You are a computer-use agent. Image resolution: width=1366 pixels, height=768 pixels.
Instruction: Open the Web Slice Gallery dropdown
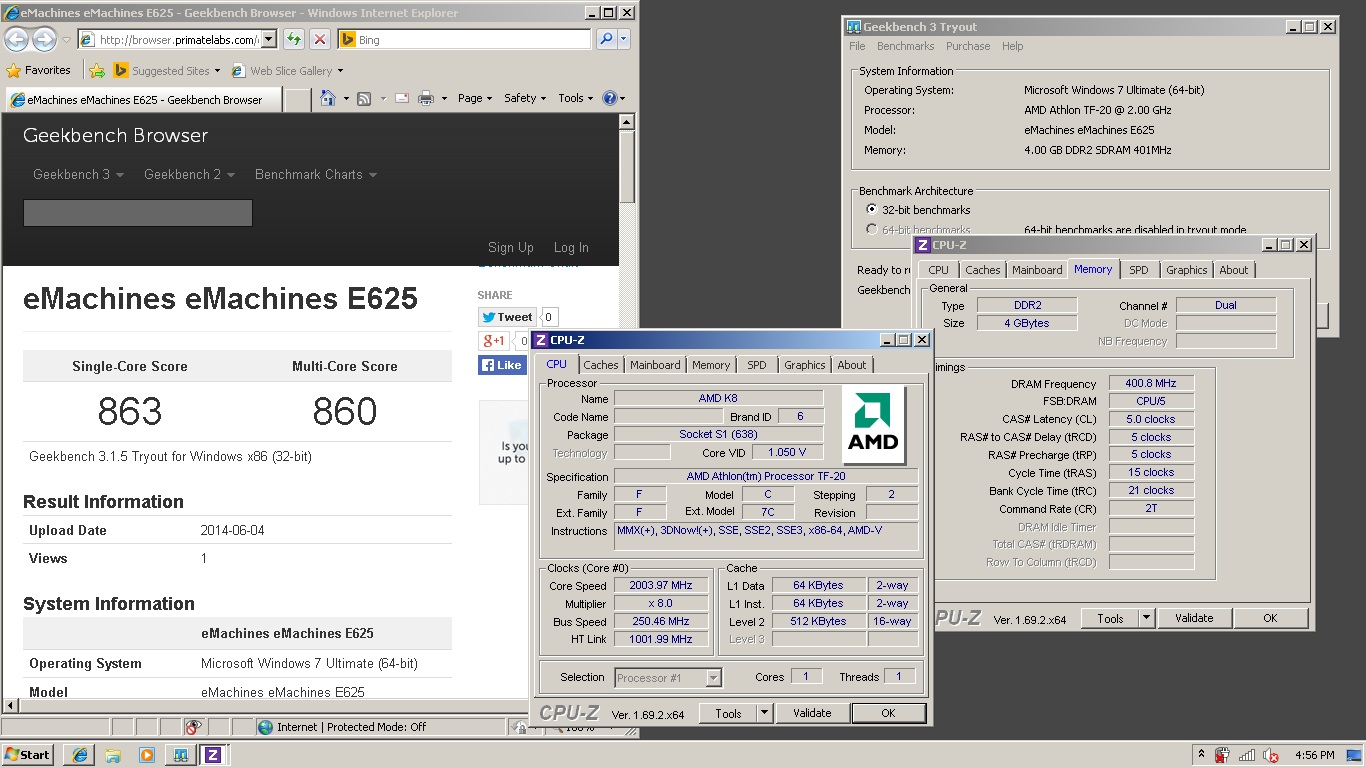click(x=340, y=71)
